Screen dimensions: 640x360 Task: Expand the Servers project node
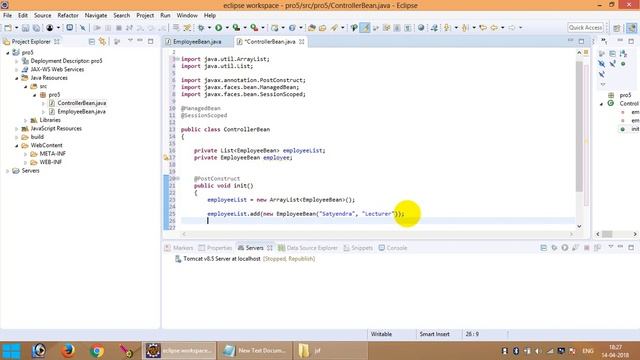tap(7, 171)
